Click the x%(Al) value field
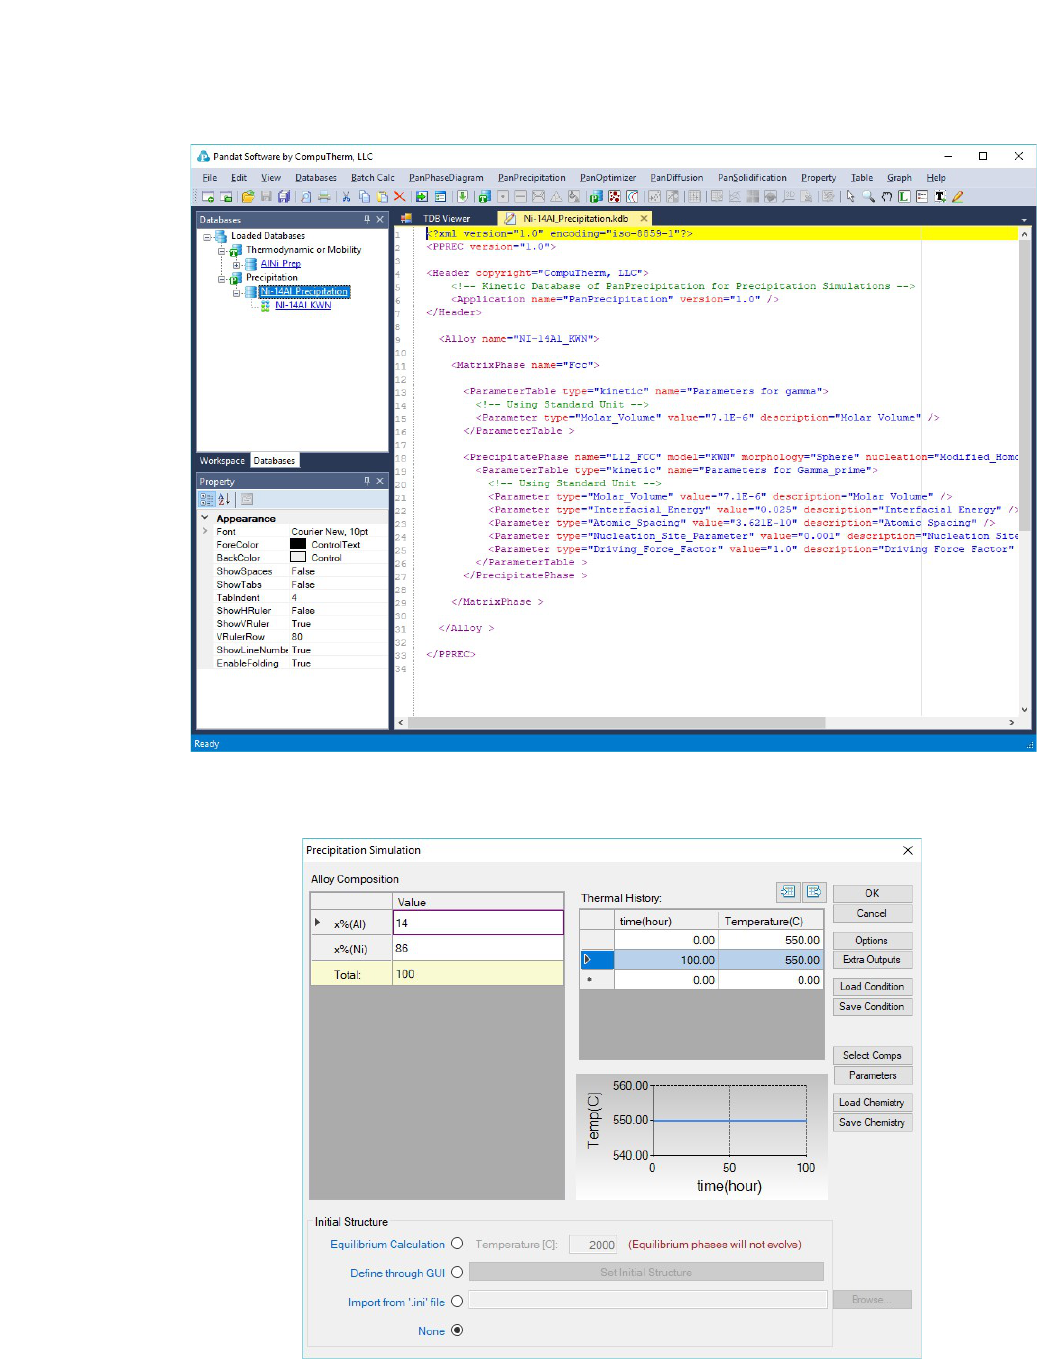This screenshot has width=1037, height=1359. pos(478,923)
